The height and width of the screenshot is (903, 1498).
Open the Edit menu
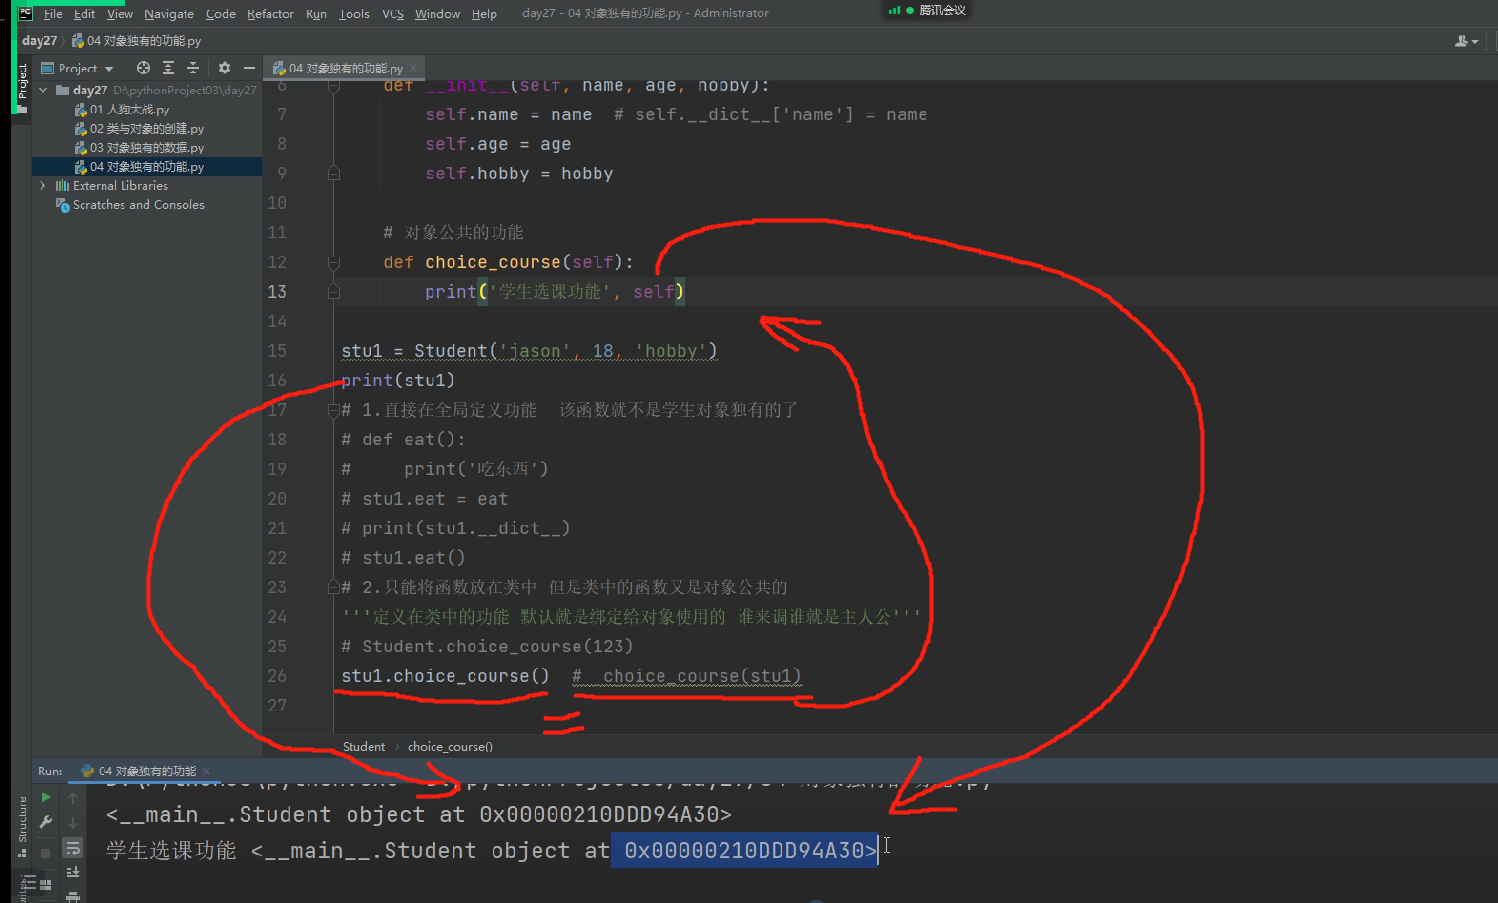[x=84, y=14]
